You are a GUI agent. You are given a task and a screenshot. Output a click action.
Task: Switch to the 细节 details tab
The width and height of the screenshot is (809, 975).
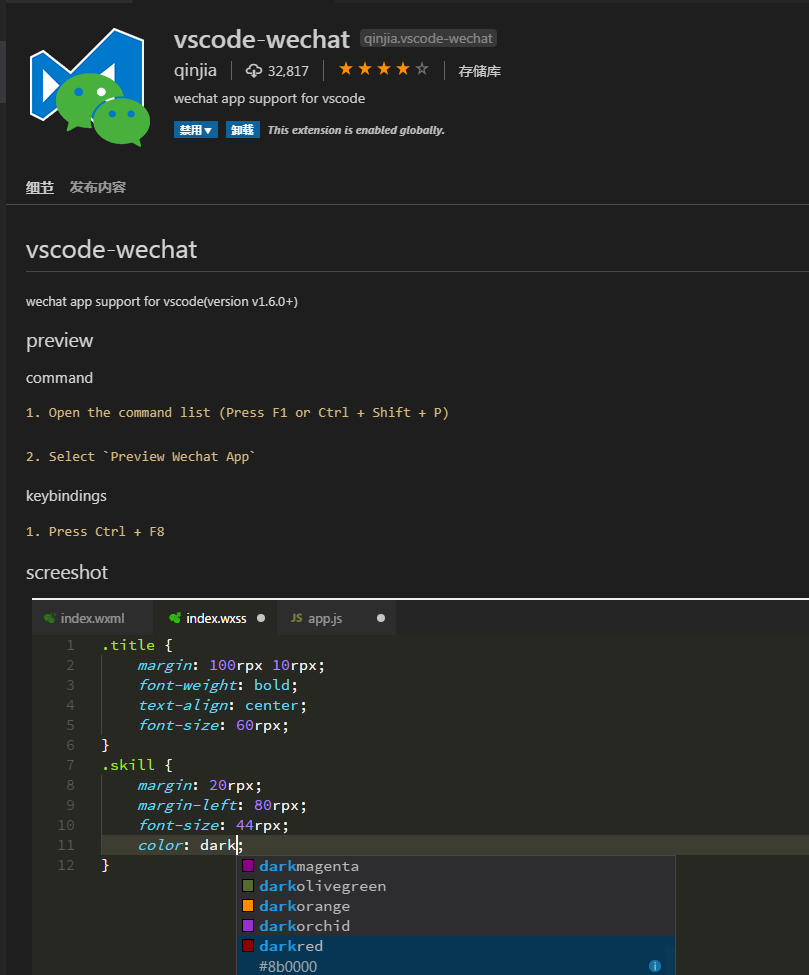40,187
